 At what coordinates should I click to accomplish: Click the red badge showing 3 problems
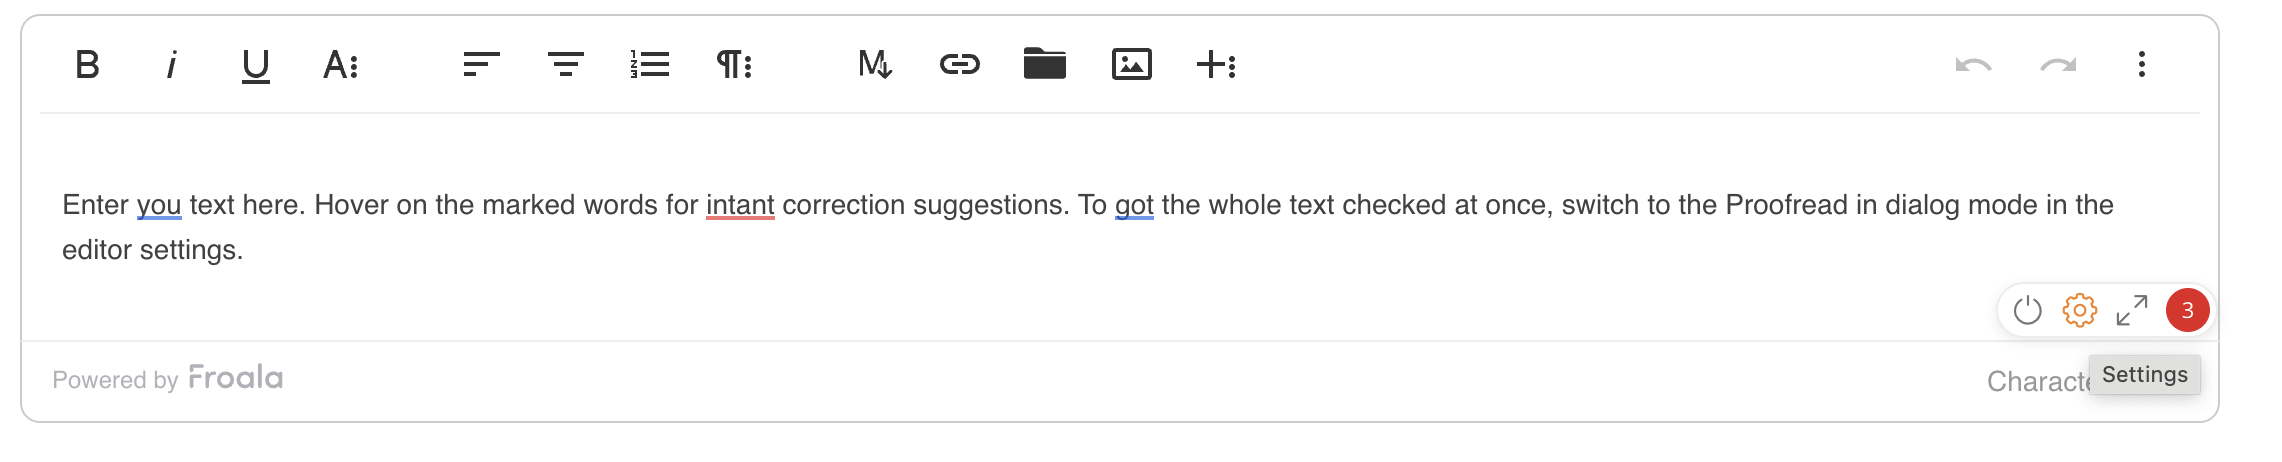[2188, 310]
